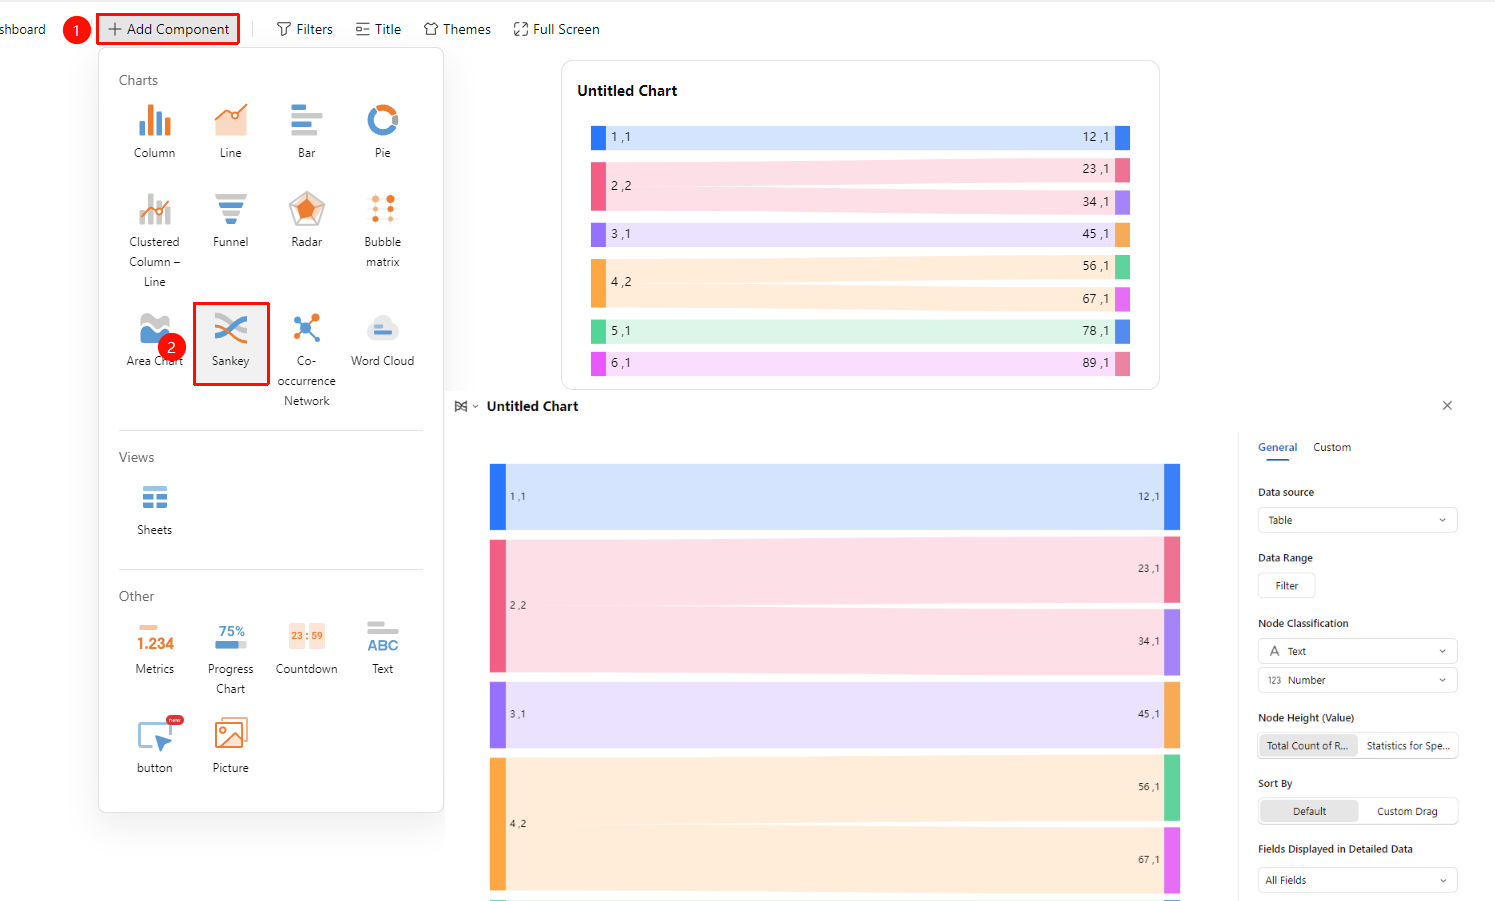This screenshot has width=1495, height=901.
Task: Click the Untitled Chart title in editor
Action: (532, 406)
